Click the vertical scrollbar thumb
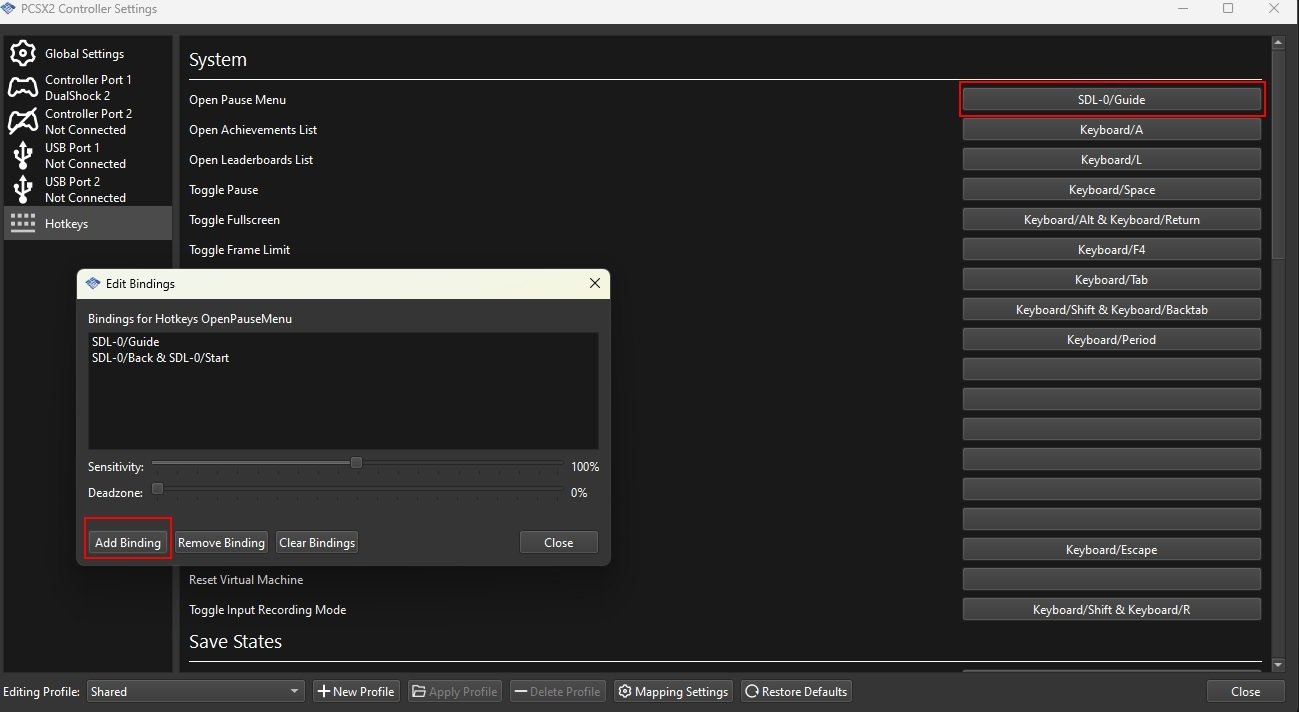 tap(1278, 155)
